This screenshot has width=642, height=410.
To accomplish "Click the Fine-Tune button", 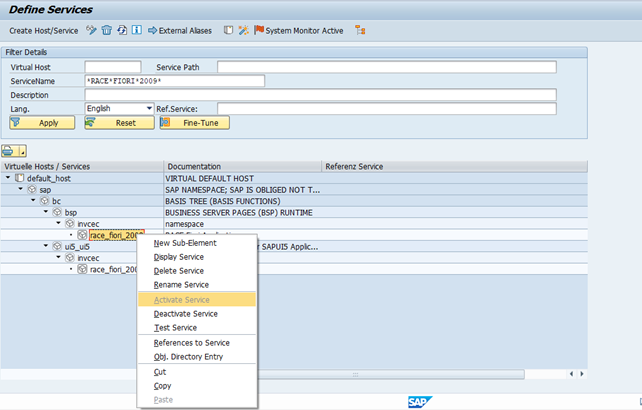I will click(195, 123).
